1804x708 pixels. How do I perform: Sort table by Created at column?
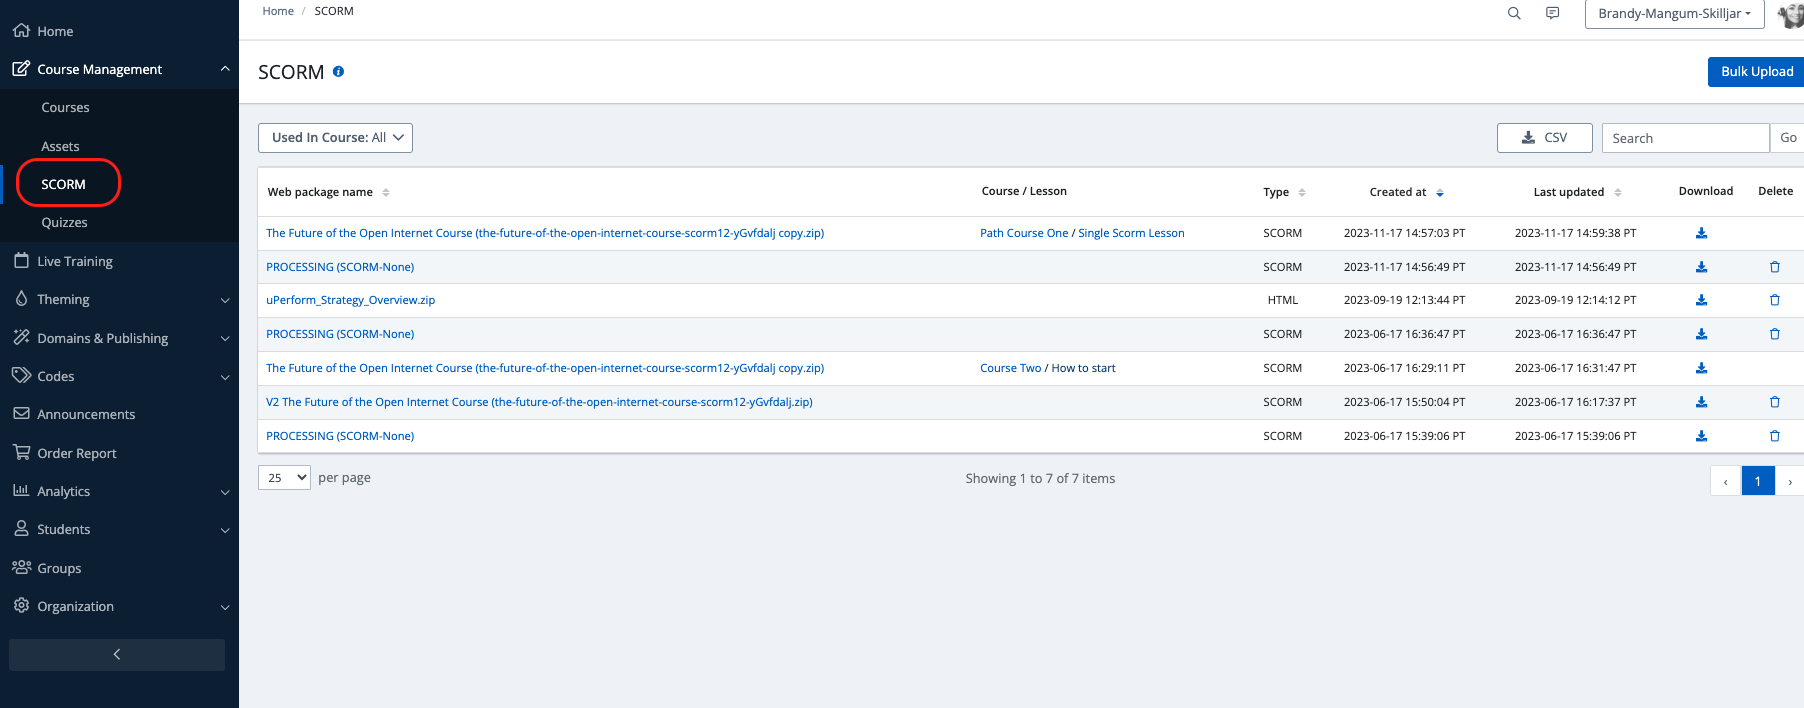pyautogui.click(x=1440, y=192)
